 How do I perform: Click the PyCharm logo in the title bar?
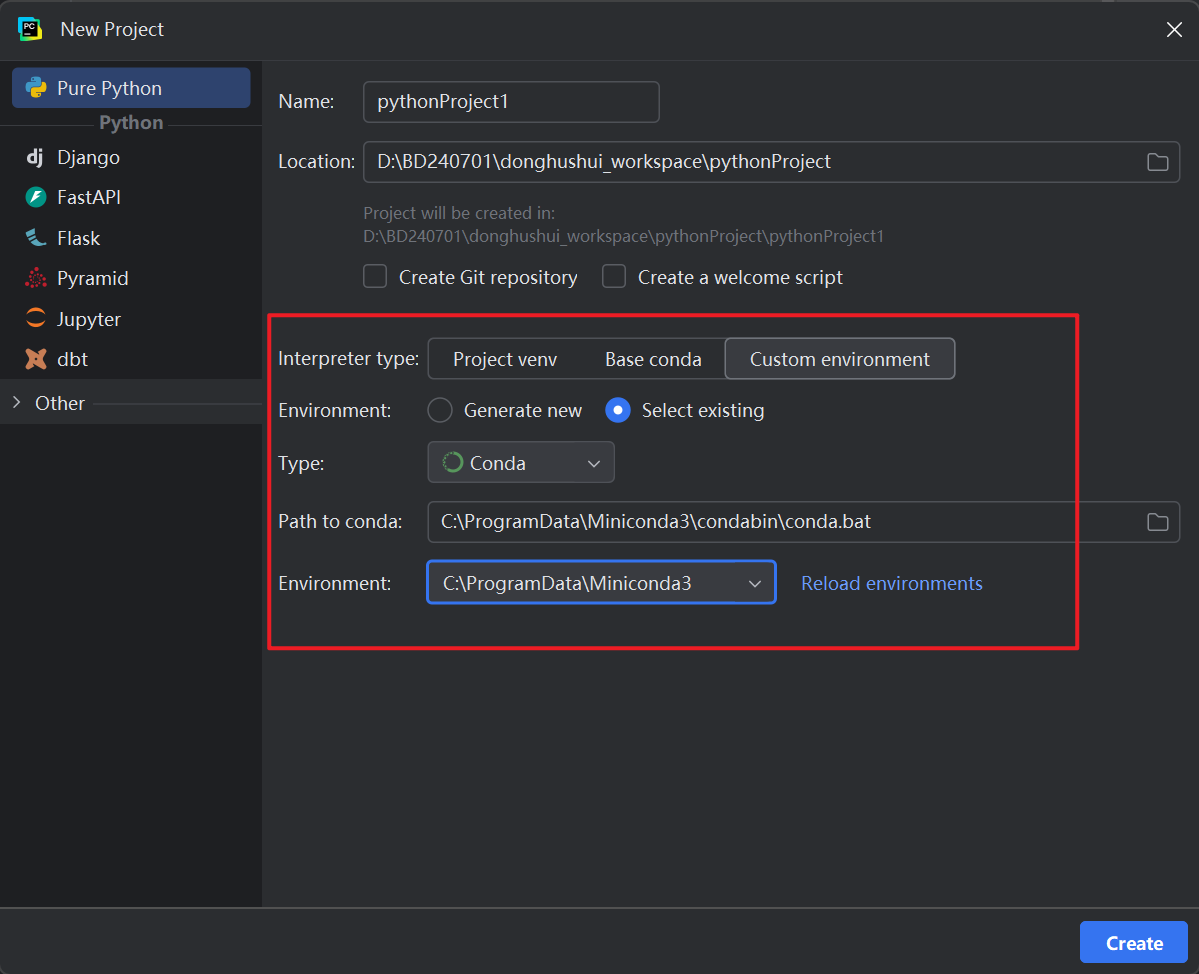[29, 29]
